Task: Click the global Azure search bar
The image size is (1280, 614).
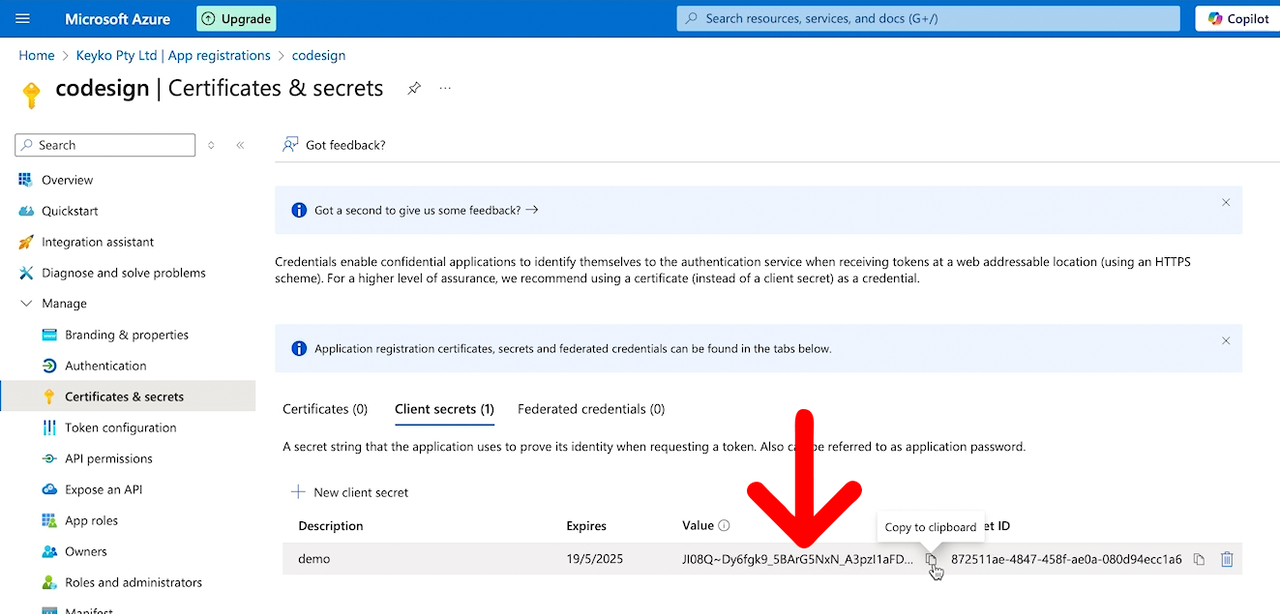Action: (926, 18)
